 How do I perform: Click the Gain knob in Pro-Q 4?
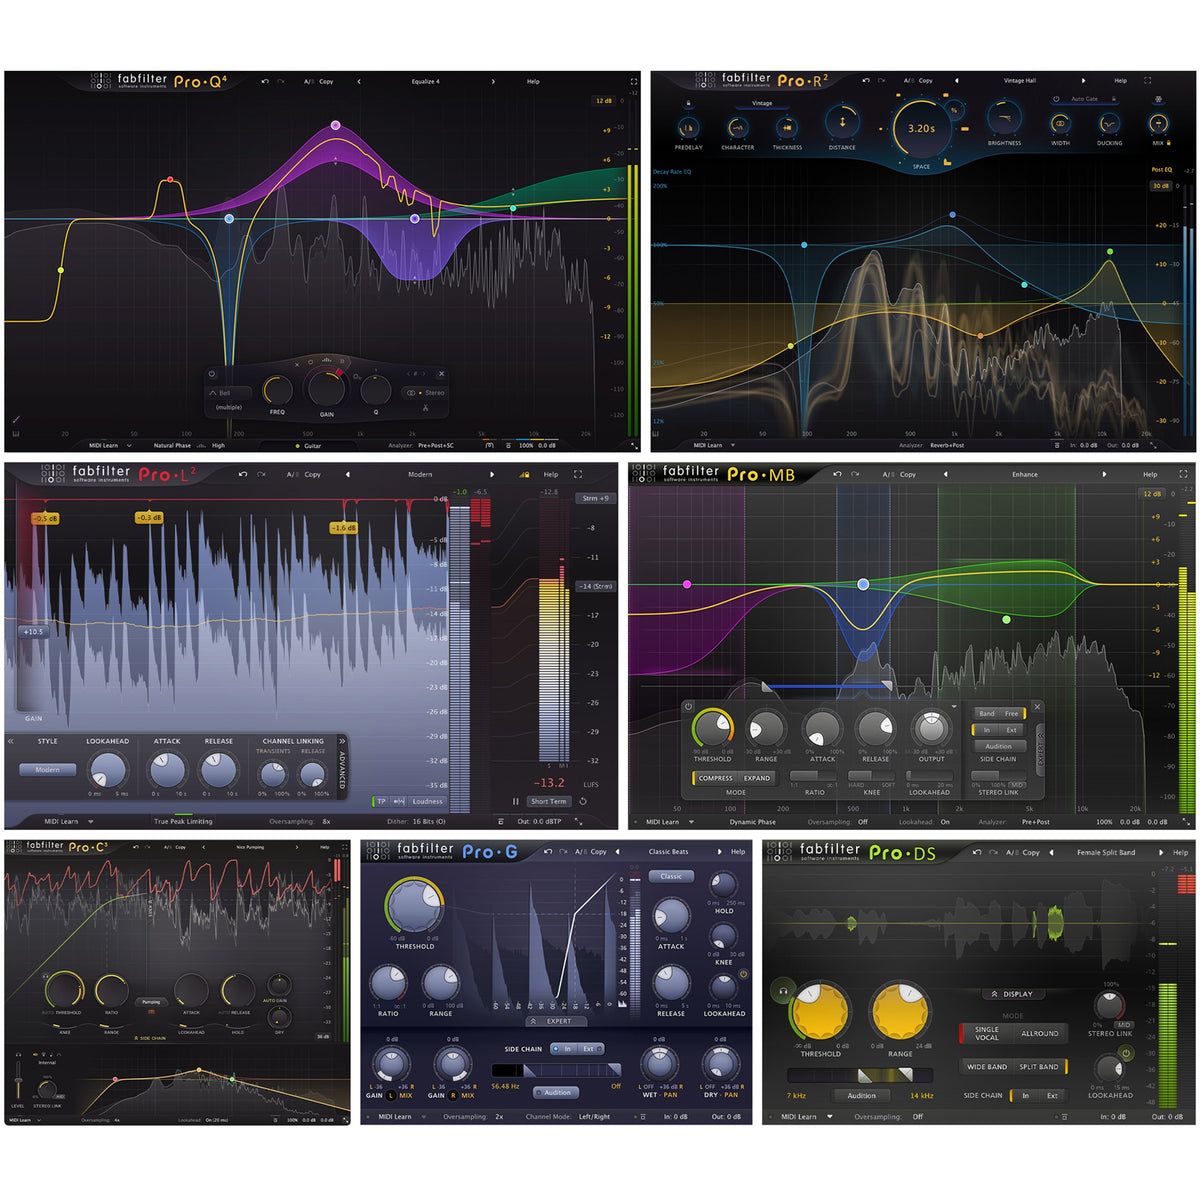tap(327, 387)
